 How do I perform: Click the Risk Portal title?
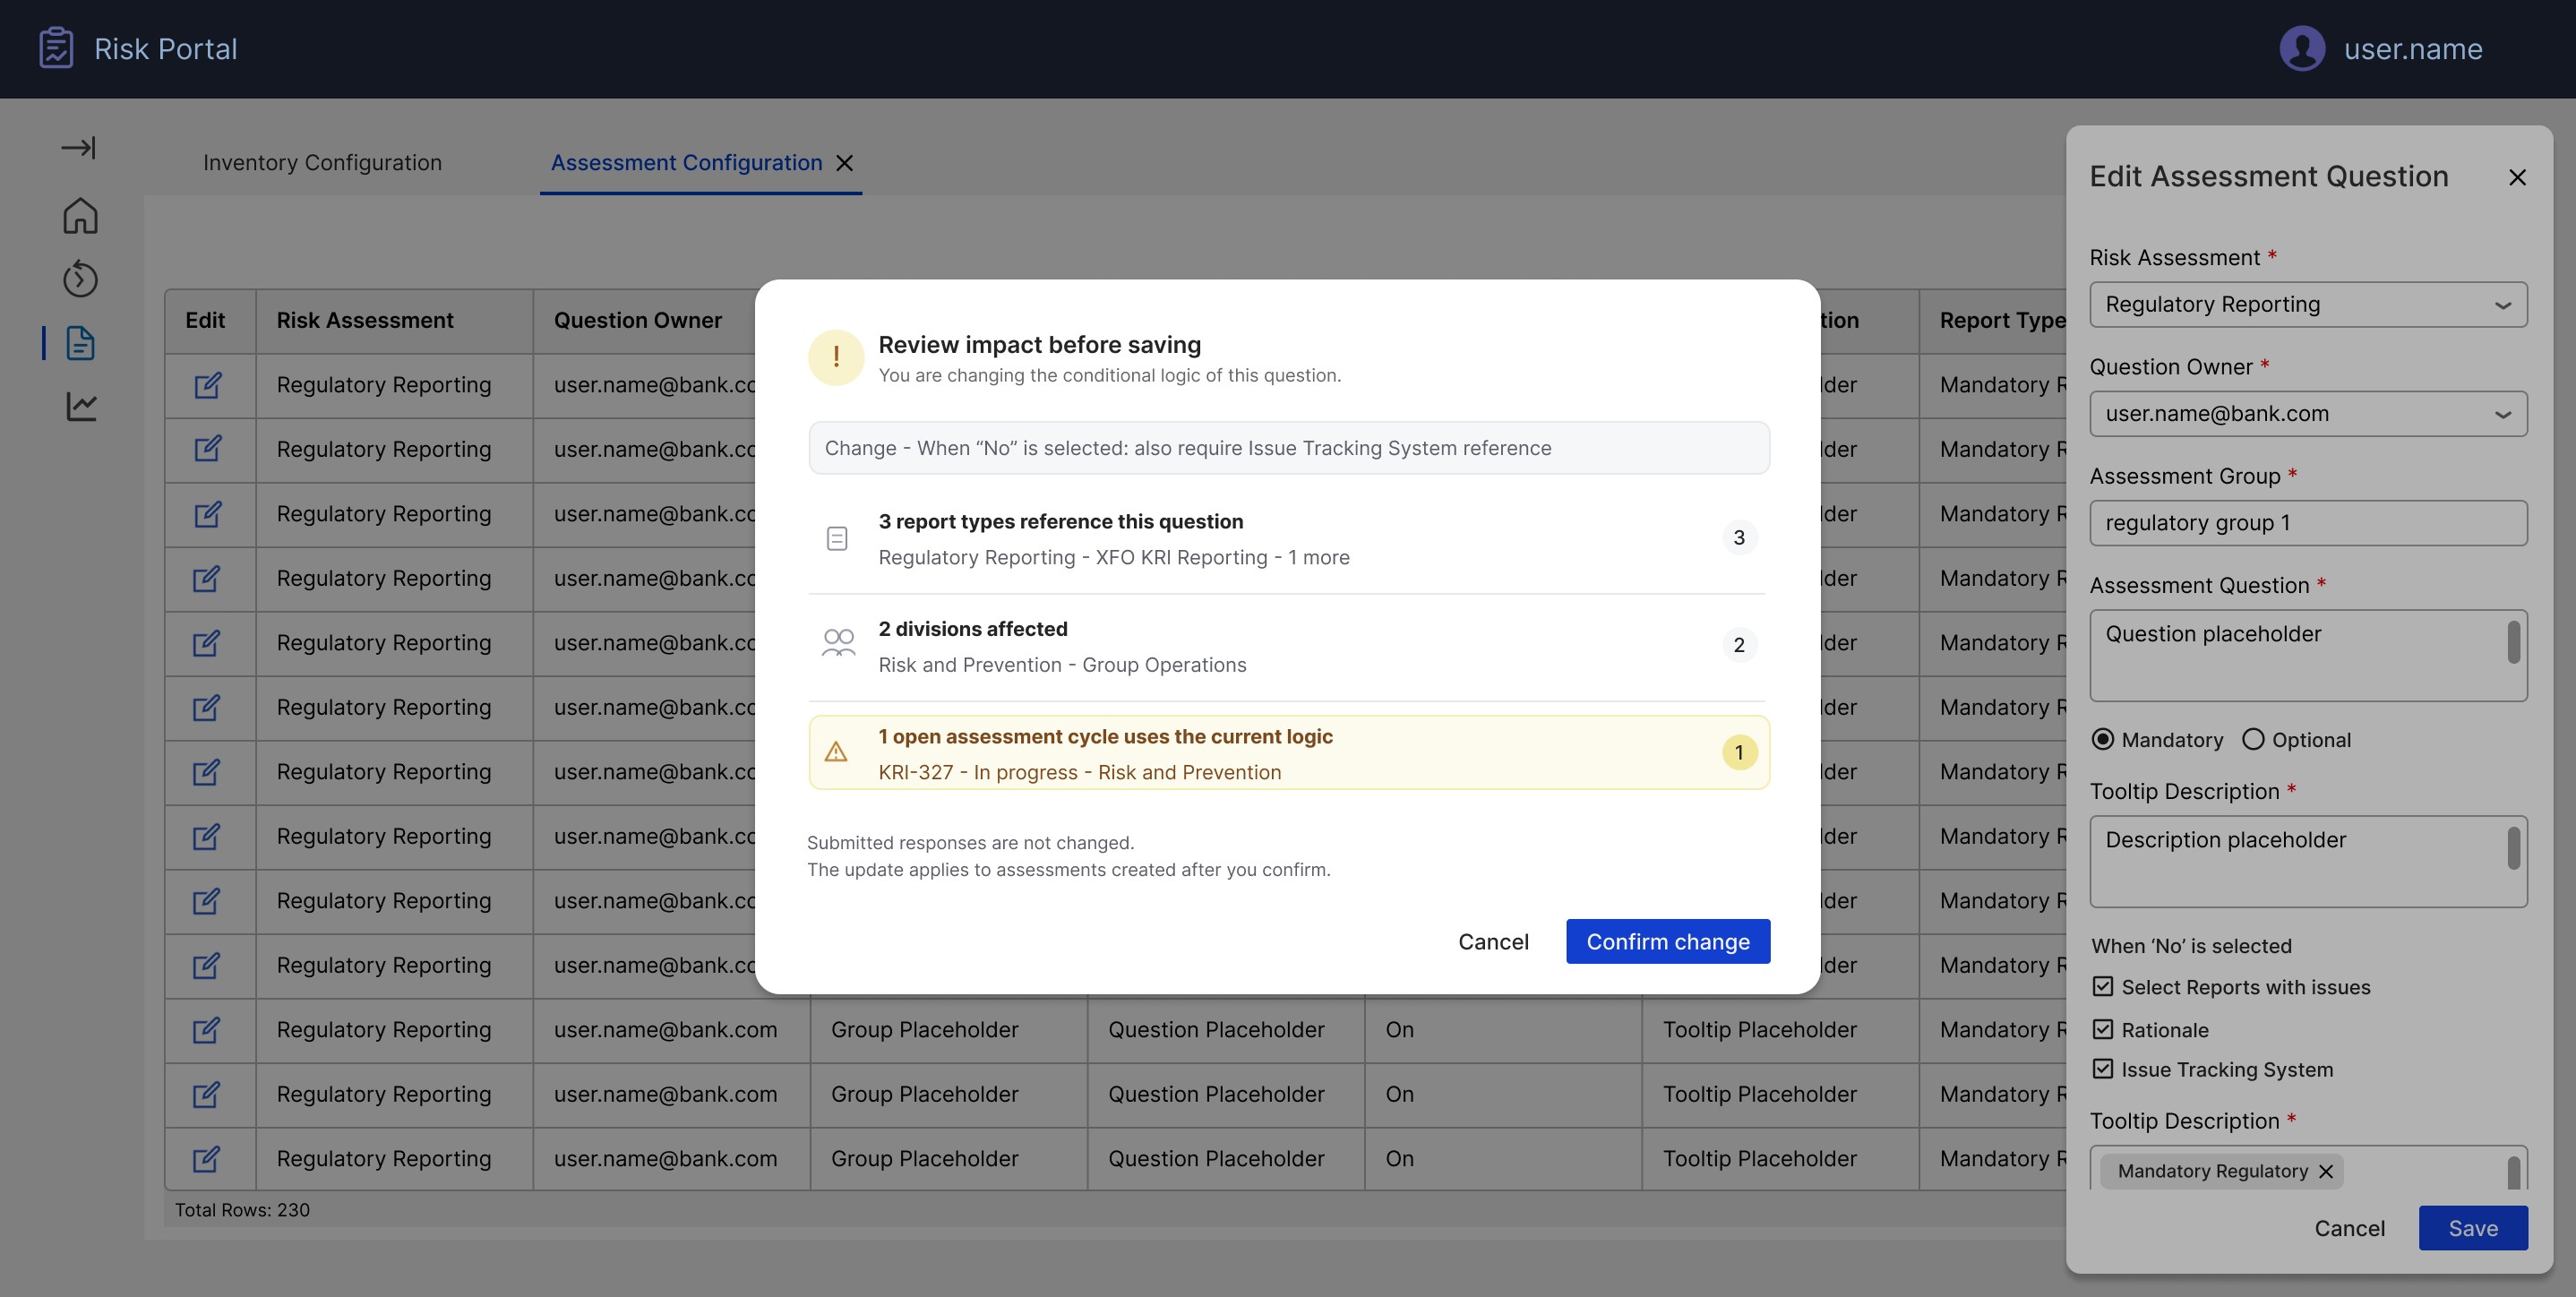point(166,49)
